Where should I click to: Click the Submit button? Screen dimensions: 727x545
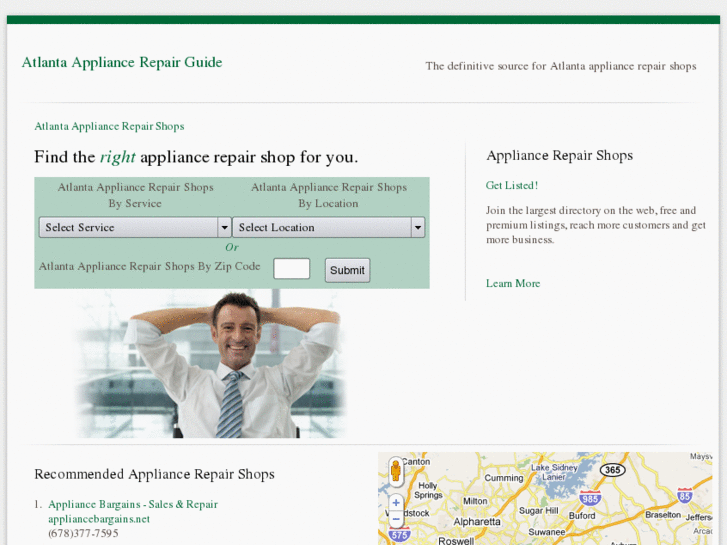tap(347, 270)
